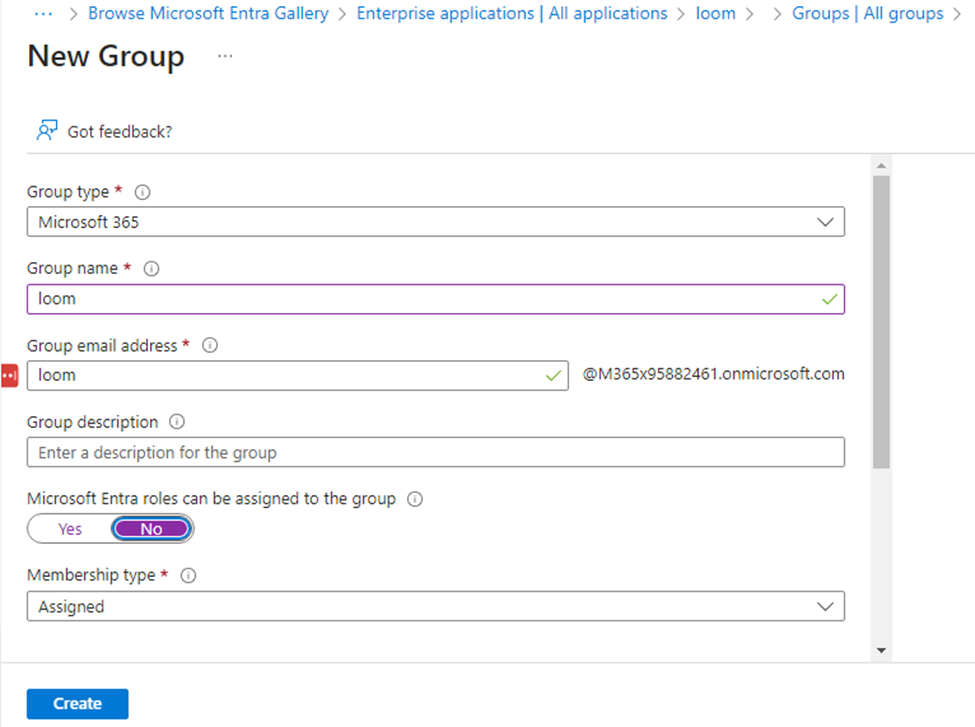Set Entra roles assignment to No
This screenshot has height=727, width=975.
(152, 529)
